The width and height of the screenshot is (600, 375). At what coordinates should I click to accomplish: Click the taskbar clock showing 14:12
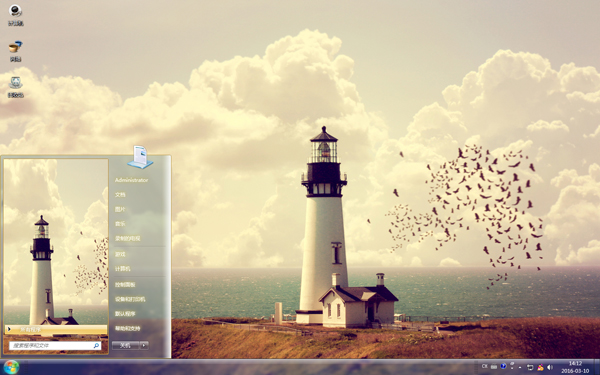click(x=575, y=367)
